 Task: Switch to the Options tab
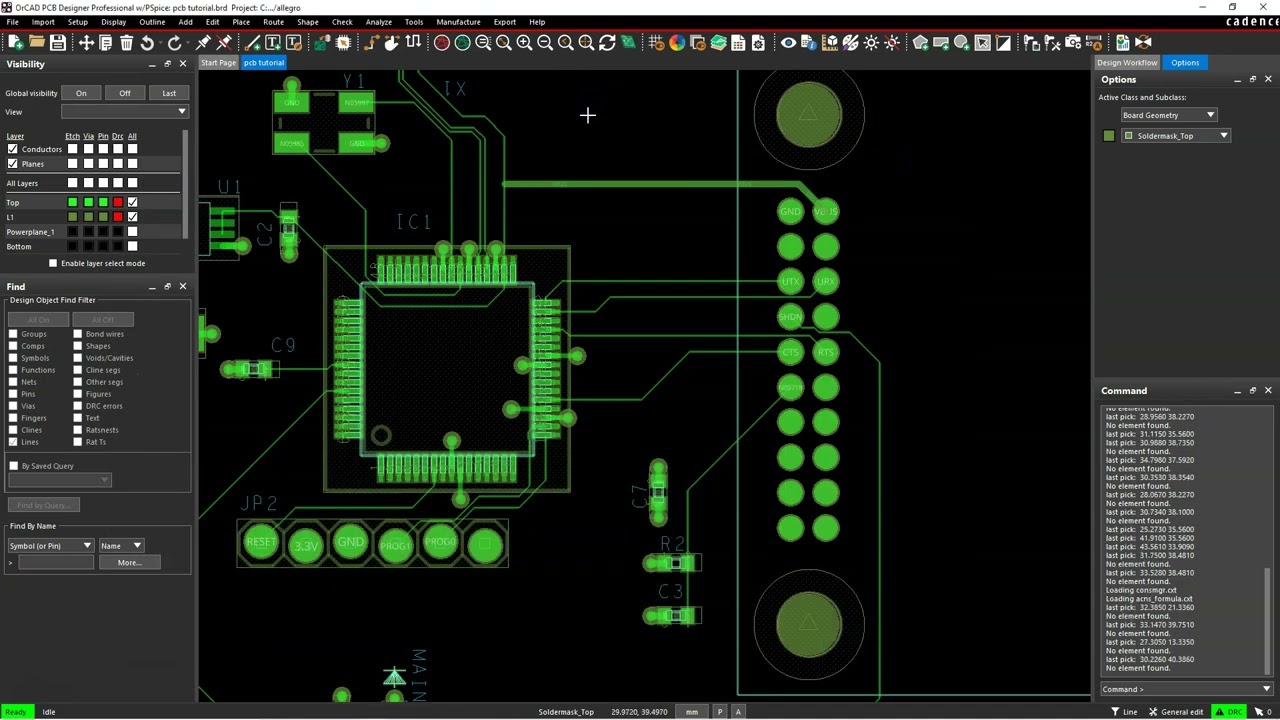point(1185,63)
